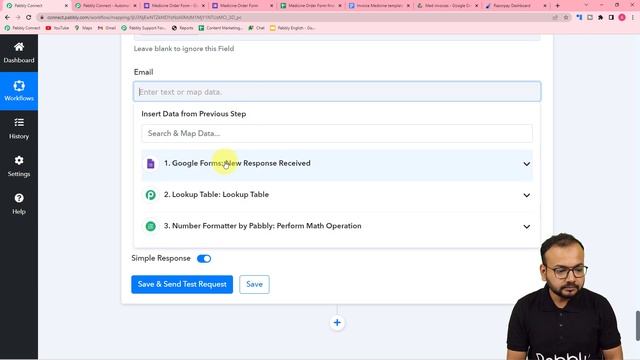Open the Pabbly Support bookmark
Viewport: 640px width, 360px height.
tap(143, 28)
